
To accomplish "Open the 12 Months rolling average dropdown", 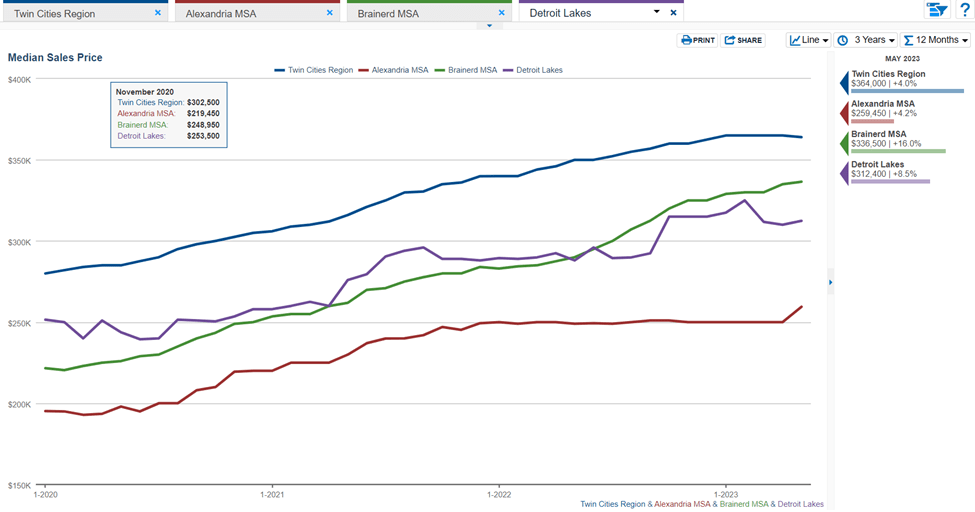I will 935,40.
